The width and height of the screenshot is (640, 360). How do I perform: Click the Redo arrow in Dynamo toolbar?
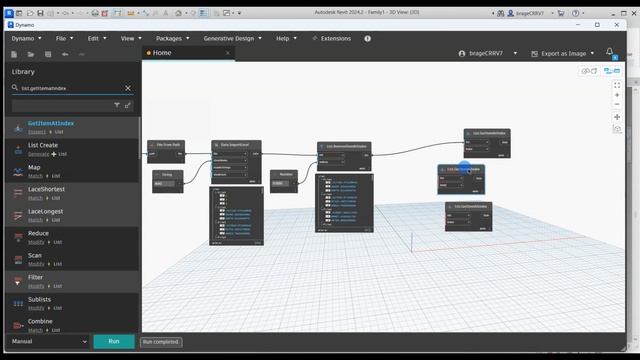pos(82,54)
